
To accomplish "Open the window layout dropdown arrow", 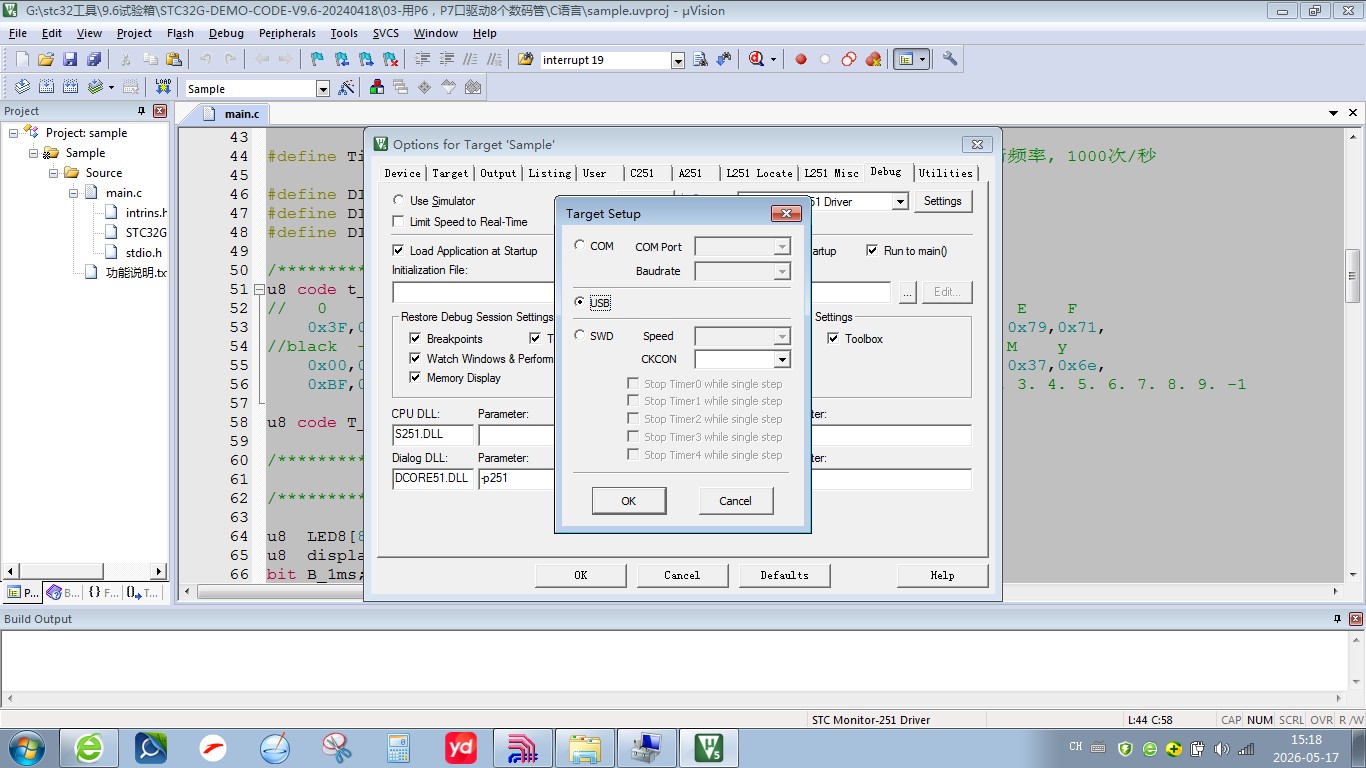I will coord(922,60).
